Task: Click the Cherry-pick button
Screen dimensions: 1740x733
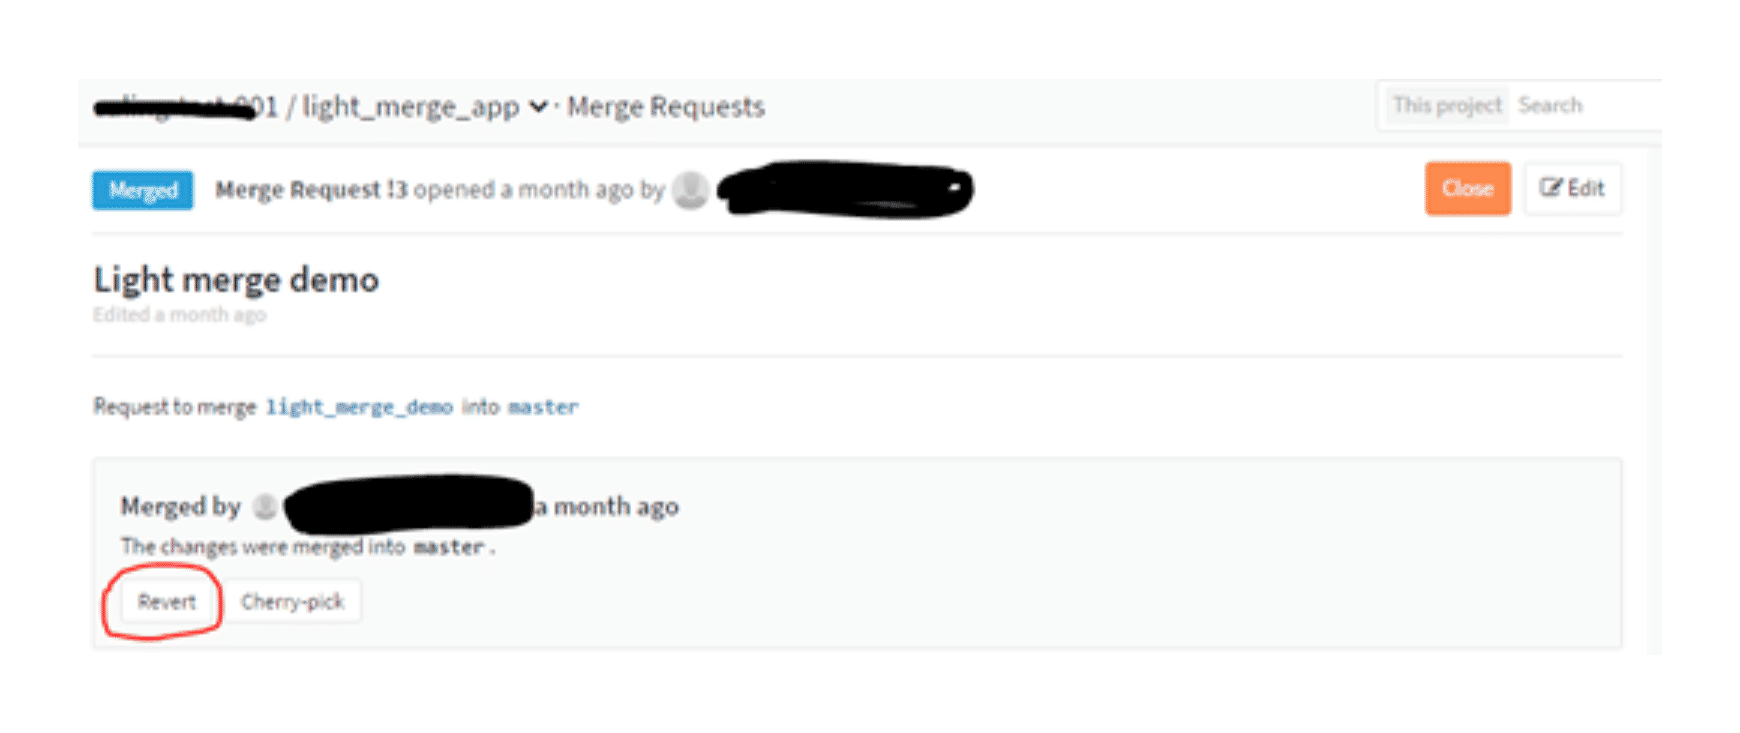Action: coord(292,602)
